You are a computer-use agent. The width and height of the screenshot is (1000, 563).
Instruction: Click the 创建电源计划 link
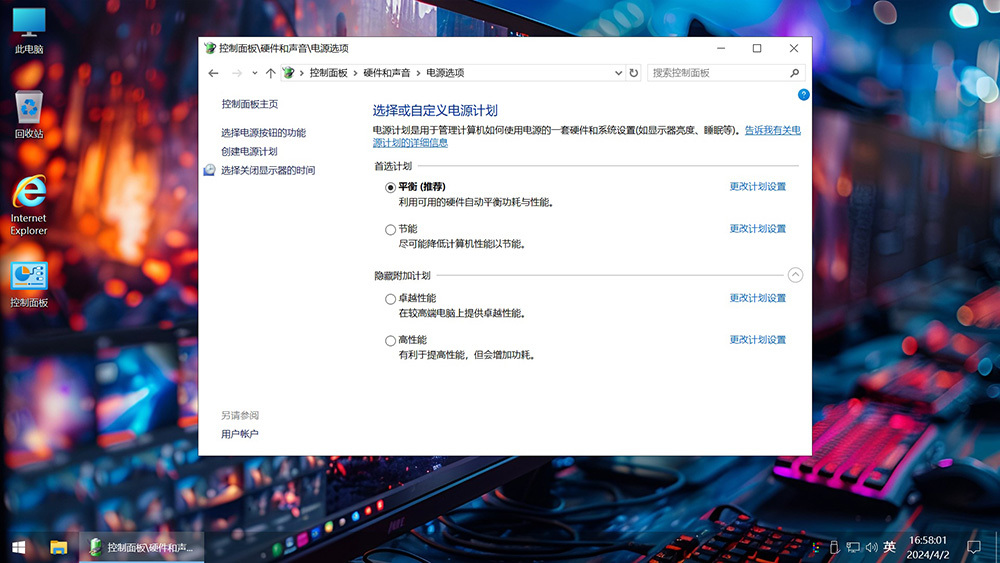click(x=249, y=151)
